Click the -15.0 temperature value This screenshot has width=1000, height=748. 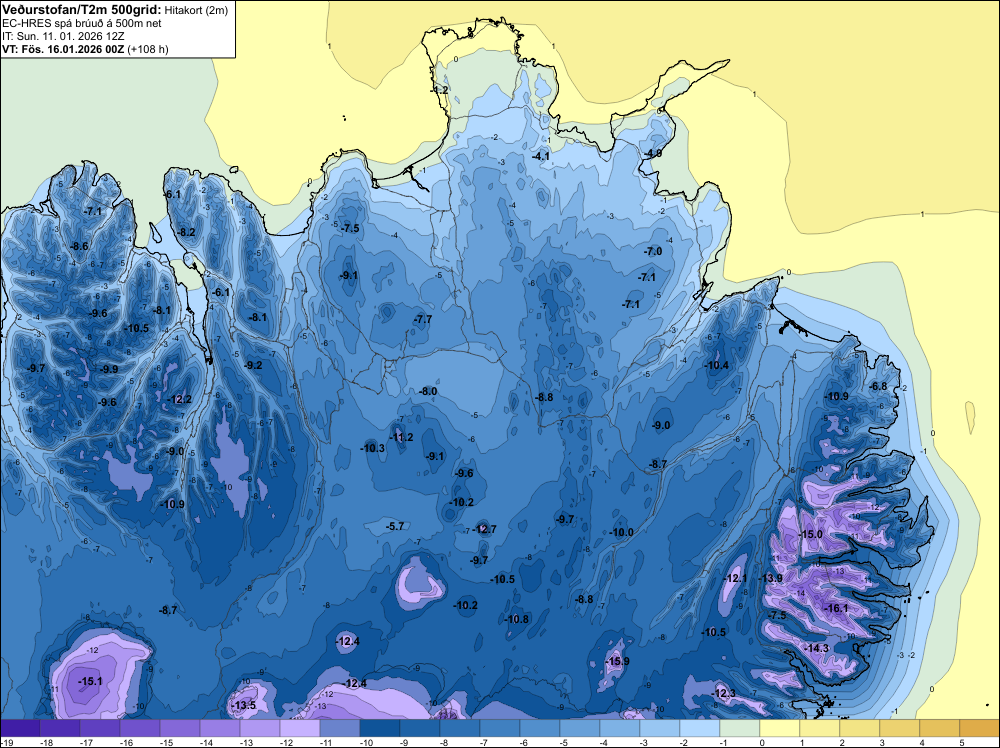click(811, 534)
